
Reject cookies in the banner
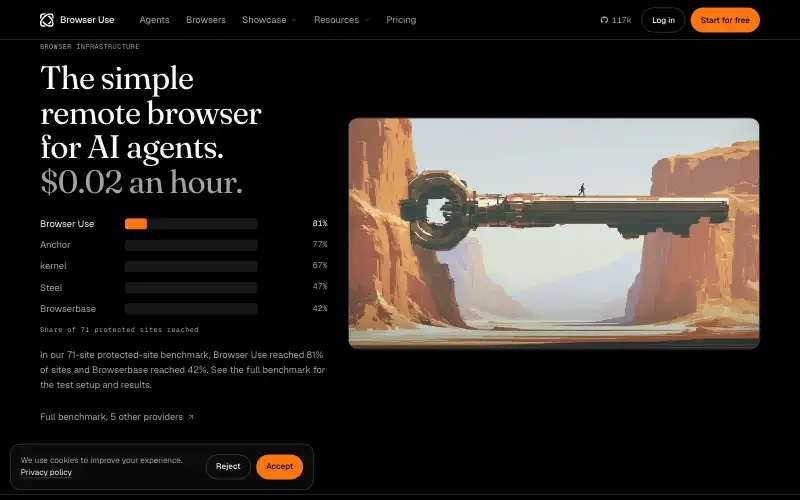[x=228, y=466]
